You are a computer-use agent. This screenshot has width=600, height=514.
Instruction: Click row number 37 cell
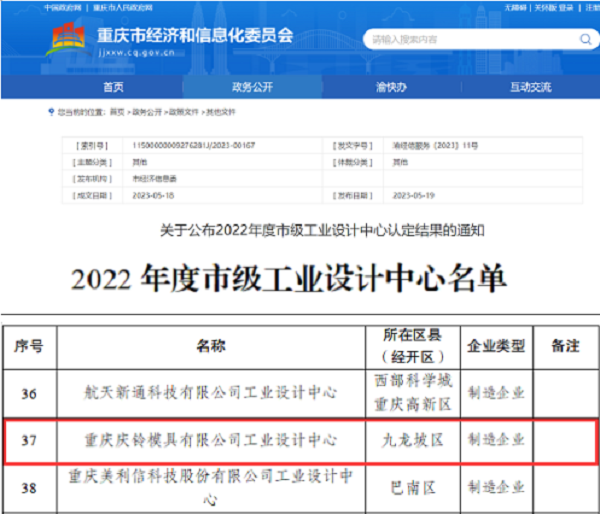click(29, 440)
